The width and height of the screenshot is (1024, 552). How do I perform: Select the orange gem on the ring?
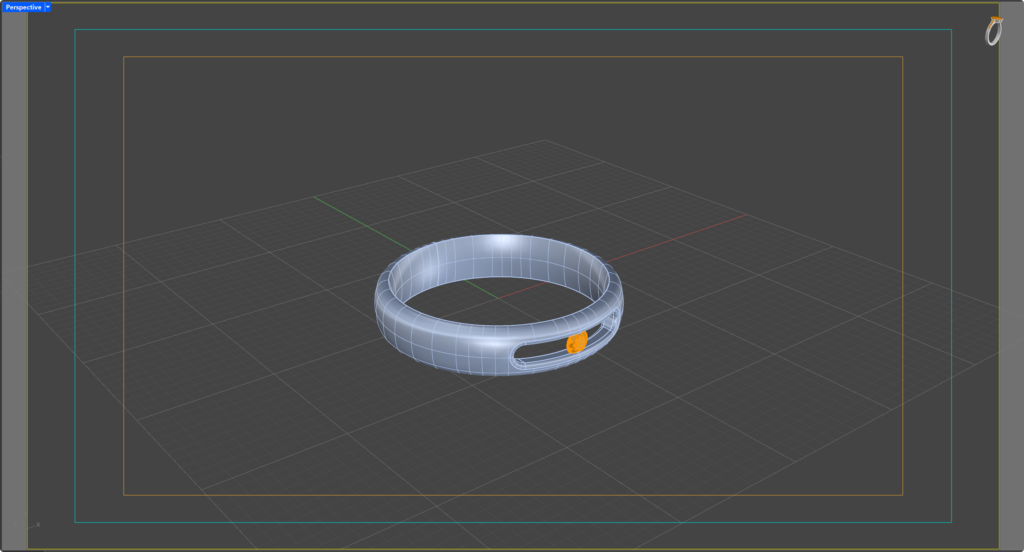[x=577, y=342]
